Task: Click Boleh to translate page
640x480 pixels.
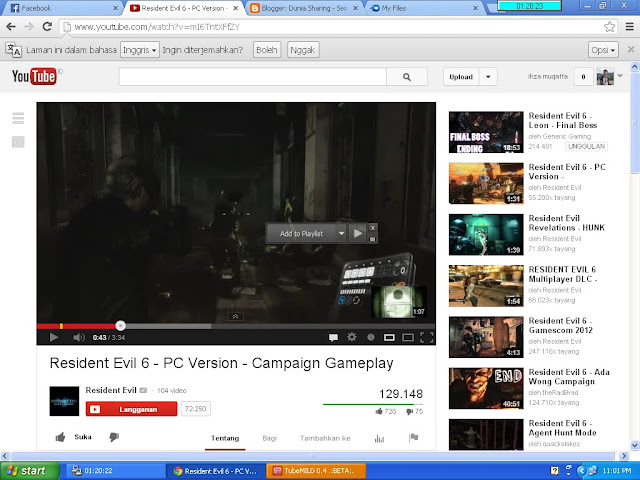Action: (267, 50)
